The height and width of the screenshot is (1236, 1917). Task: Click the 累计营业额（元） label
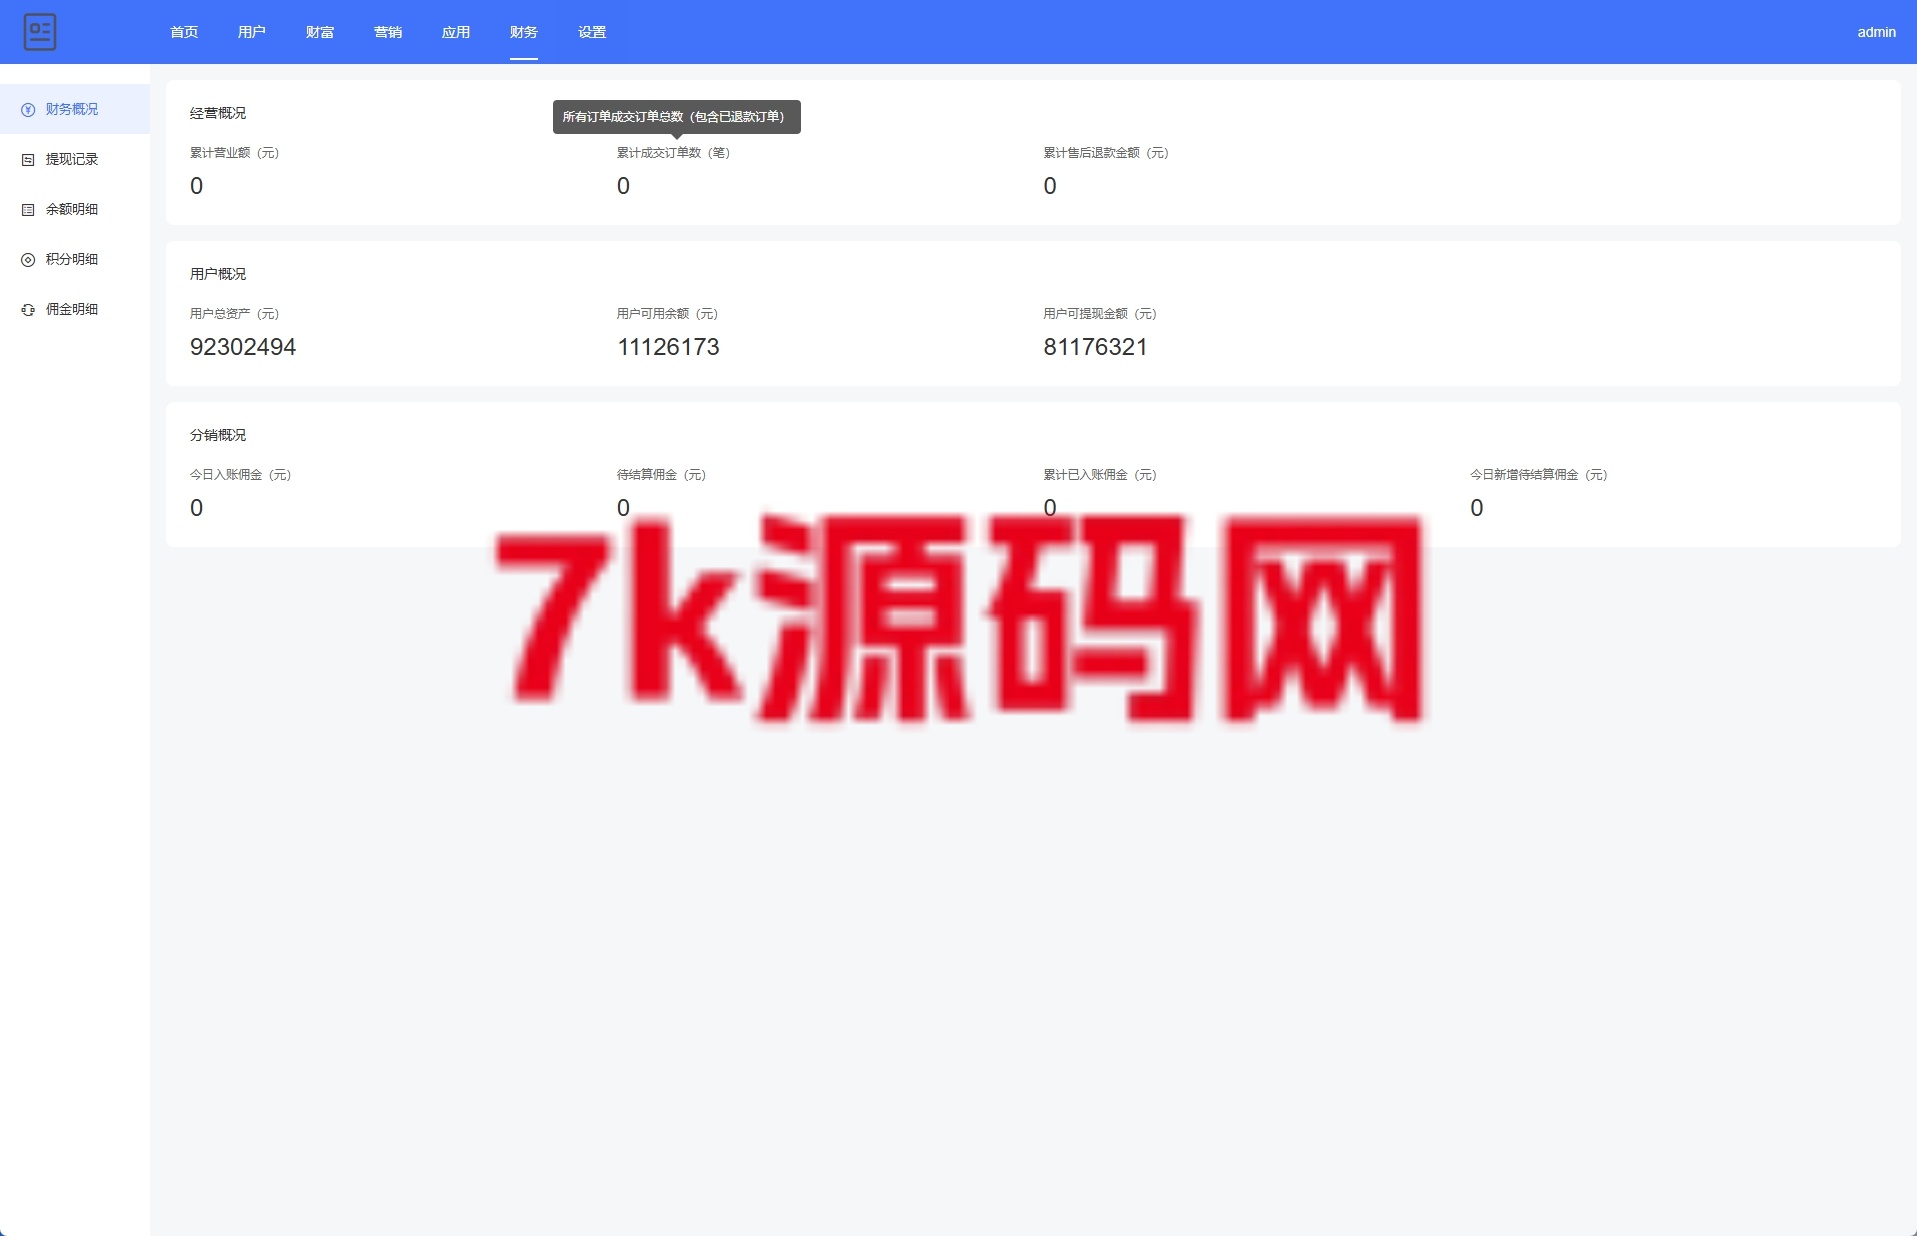pyautogui.click(x=235, y=153)
